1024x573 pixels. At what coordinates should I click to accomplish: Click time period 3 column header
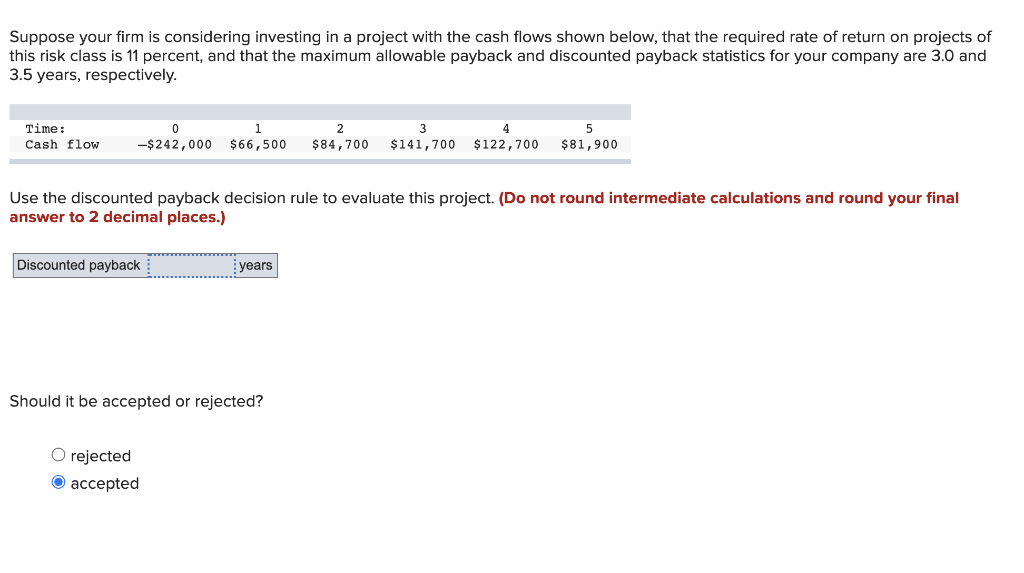(423, 129)
